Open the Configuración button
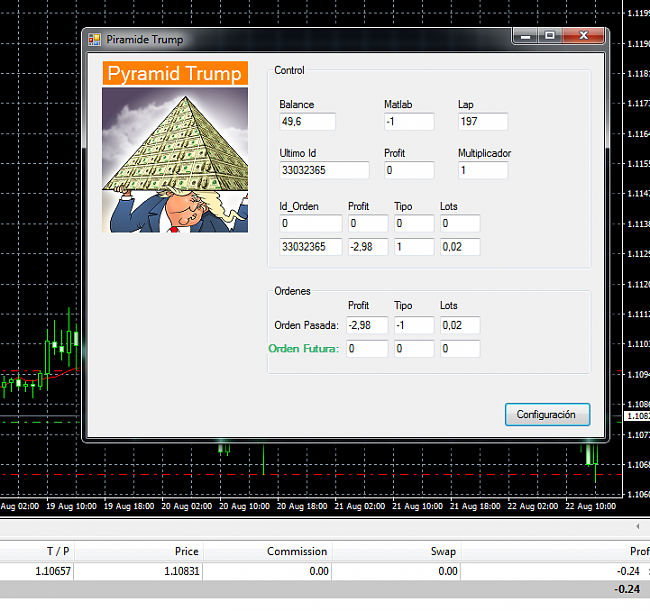The image size is (650, 611). point(546,414)
